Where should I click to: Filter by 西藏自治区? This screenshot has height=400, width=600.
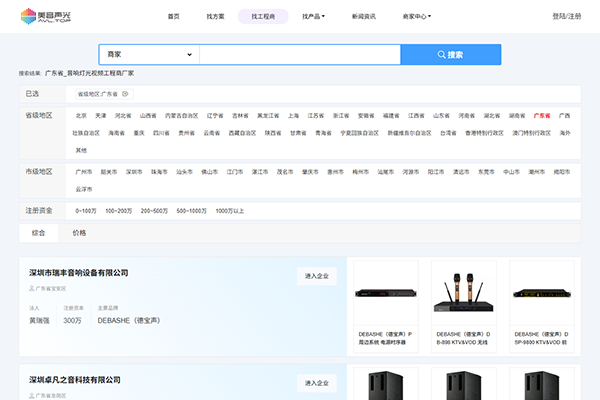(x=242, y=133)
